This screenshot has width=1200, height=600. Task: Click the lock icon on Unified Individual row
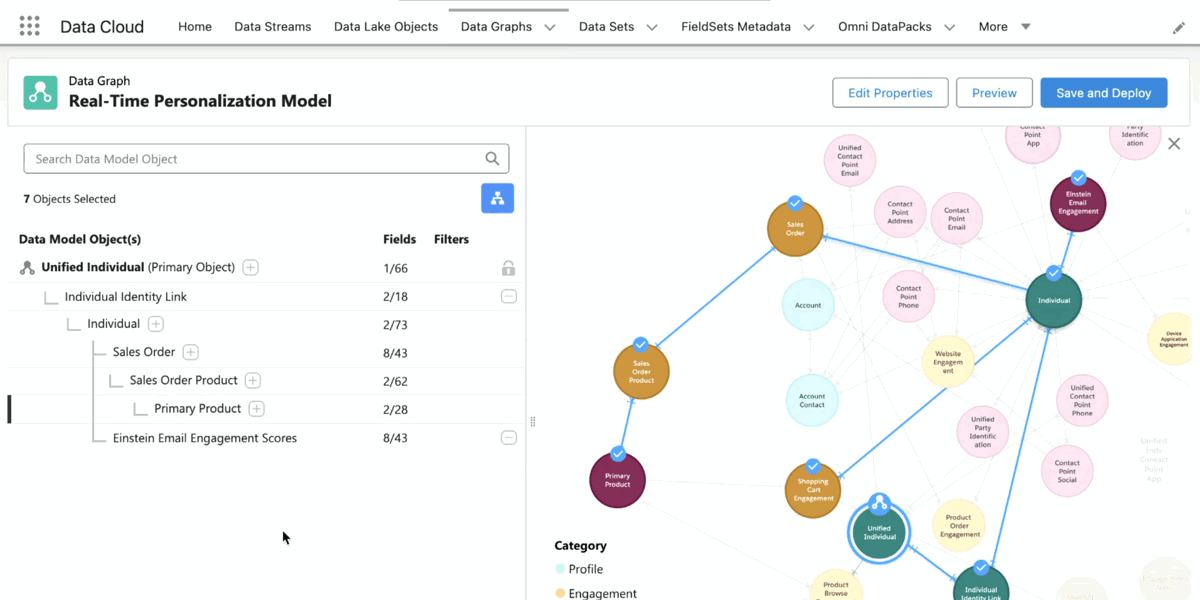click(x=508, y=268)
